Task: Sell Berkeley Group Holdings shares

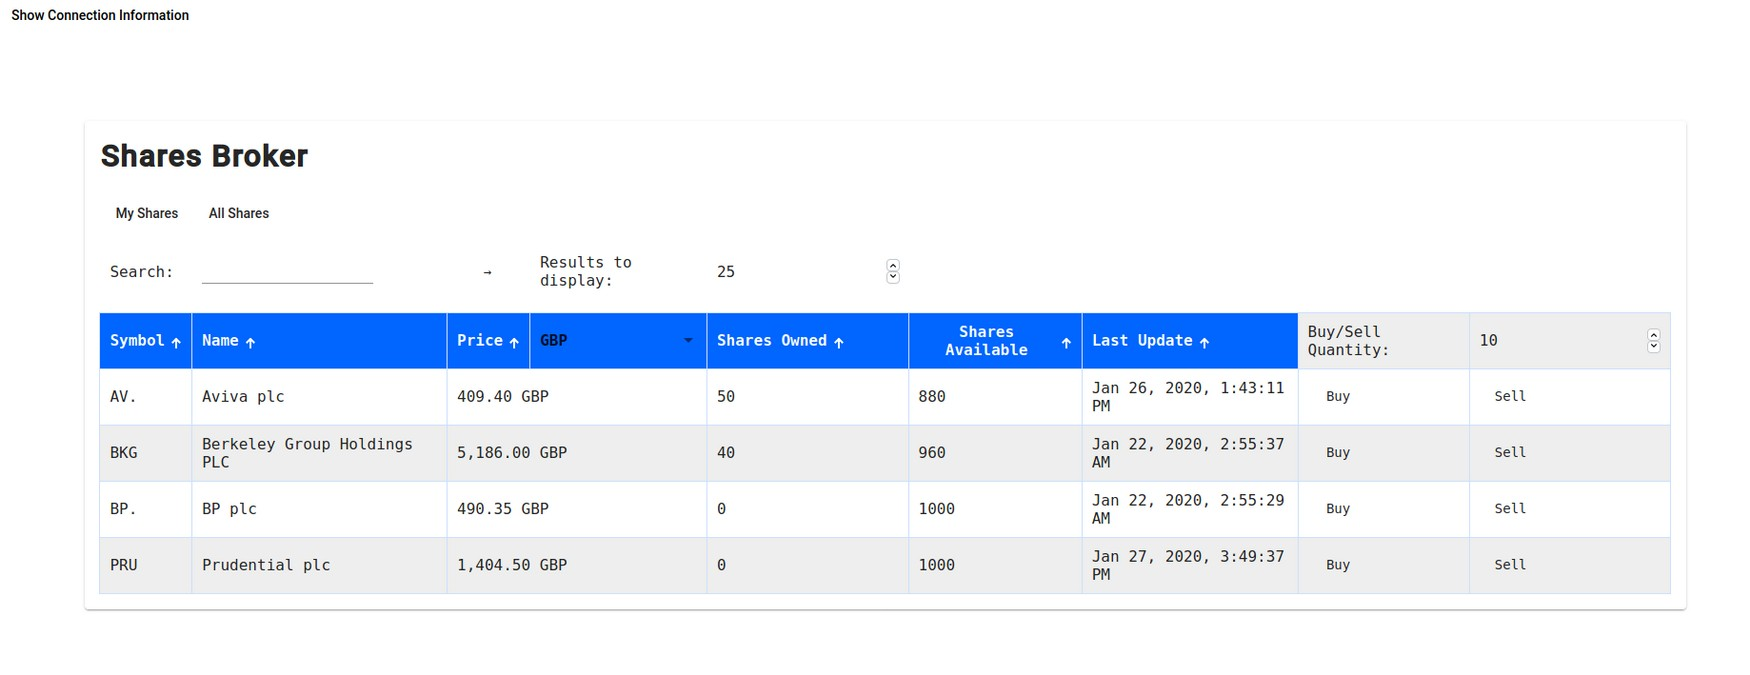Action: point(1509,453)
